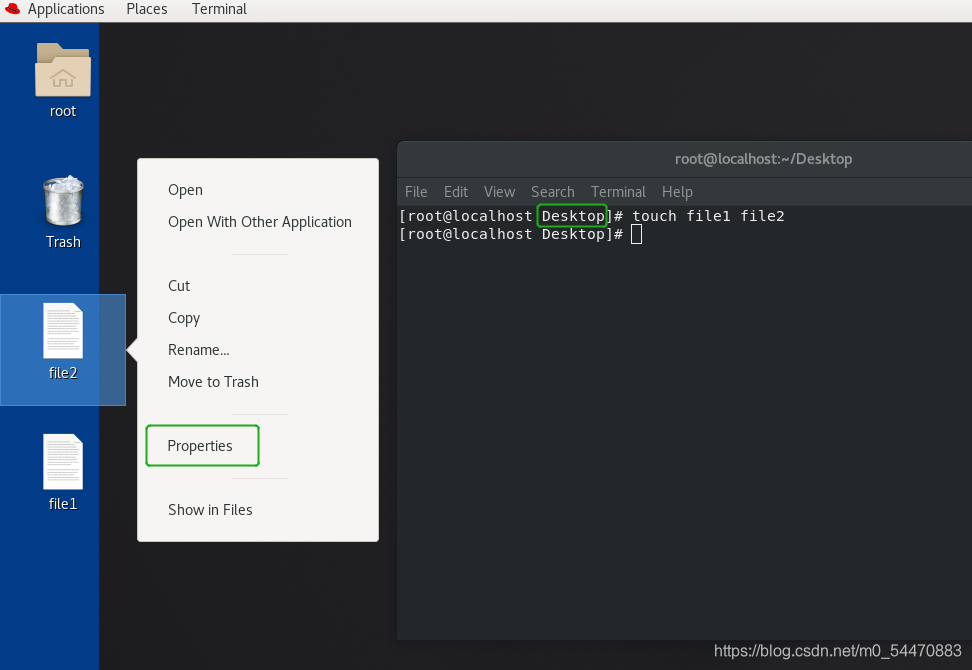Click the terminal cursor on the empty prompt
The width and height of the screenshot is (972, 670).
636,234
